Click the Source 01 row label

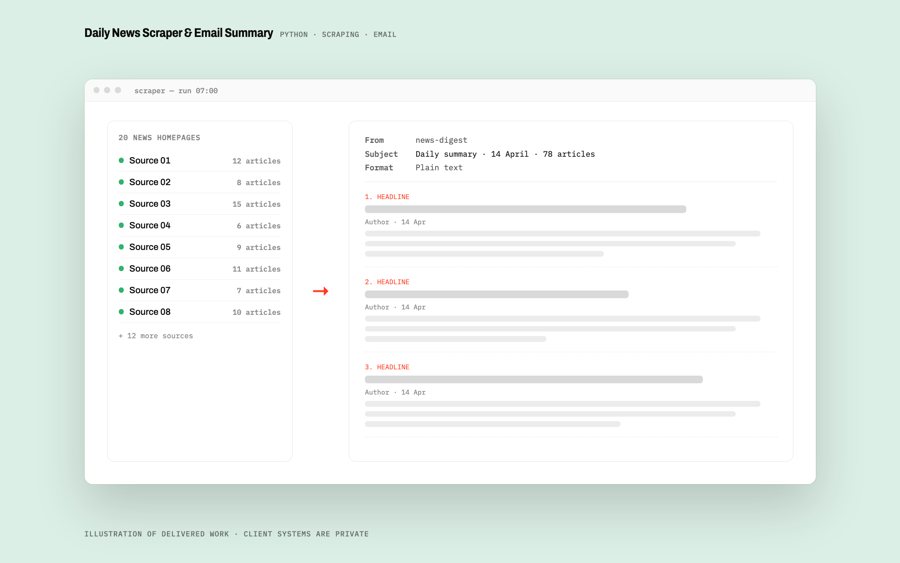[x=150, y=161]
